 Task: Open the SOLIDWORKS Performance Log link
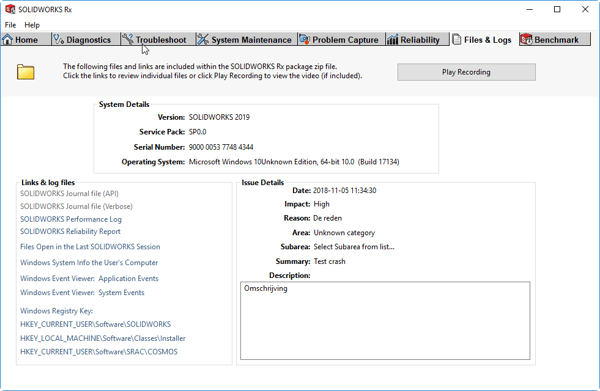(x=71, y=219)
